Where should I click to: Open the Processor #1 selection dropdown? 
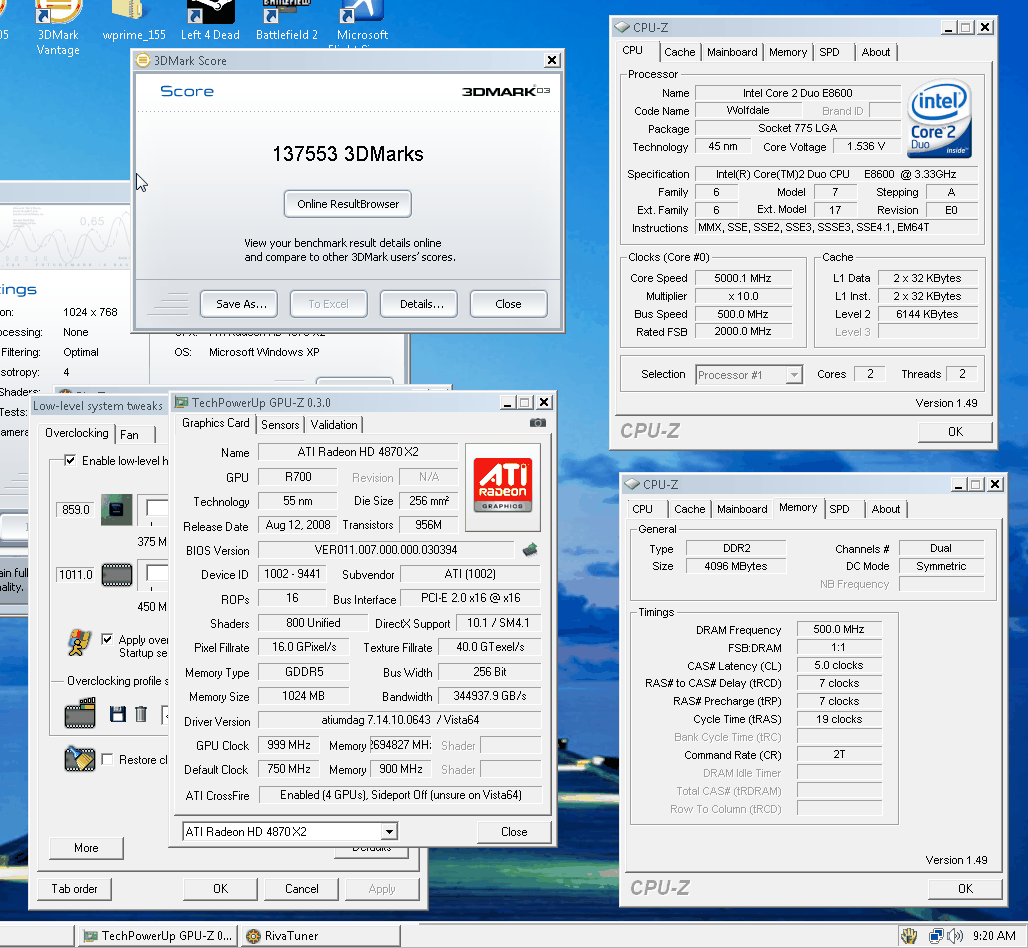(x=794, y=374)
